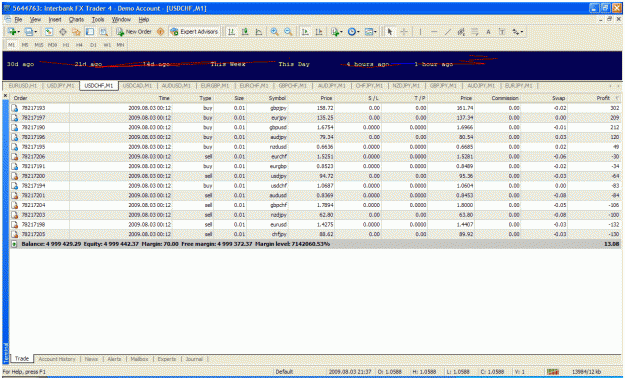Switch to the Journal tab
Screen dimensions: 625x378
pos(194,359)
